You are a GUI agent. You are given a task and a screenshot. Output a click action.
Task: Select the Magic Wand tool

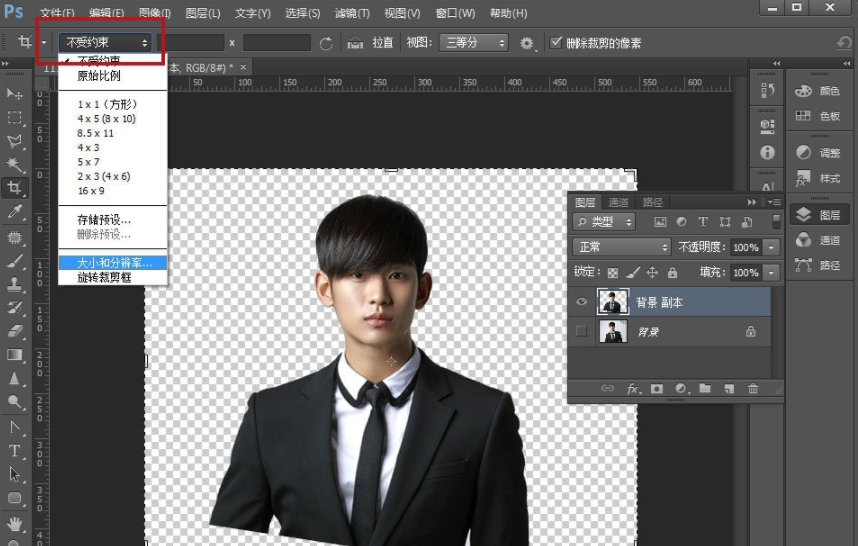click(x=14, y=164)
